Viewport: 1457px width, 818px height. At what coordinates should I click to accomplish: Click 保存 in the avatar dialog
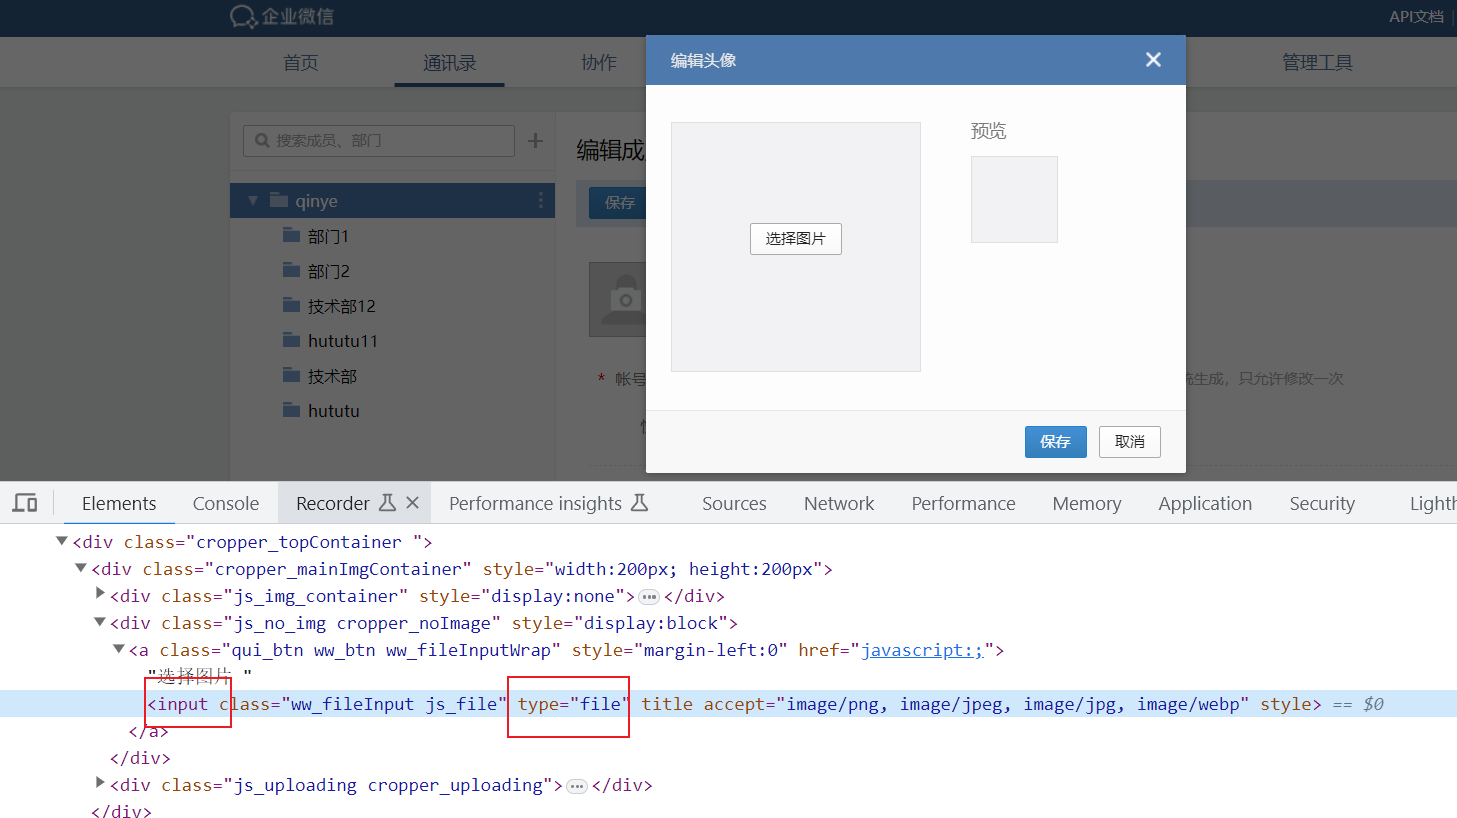1056,442
